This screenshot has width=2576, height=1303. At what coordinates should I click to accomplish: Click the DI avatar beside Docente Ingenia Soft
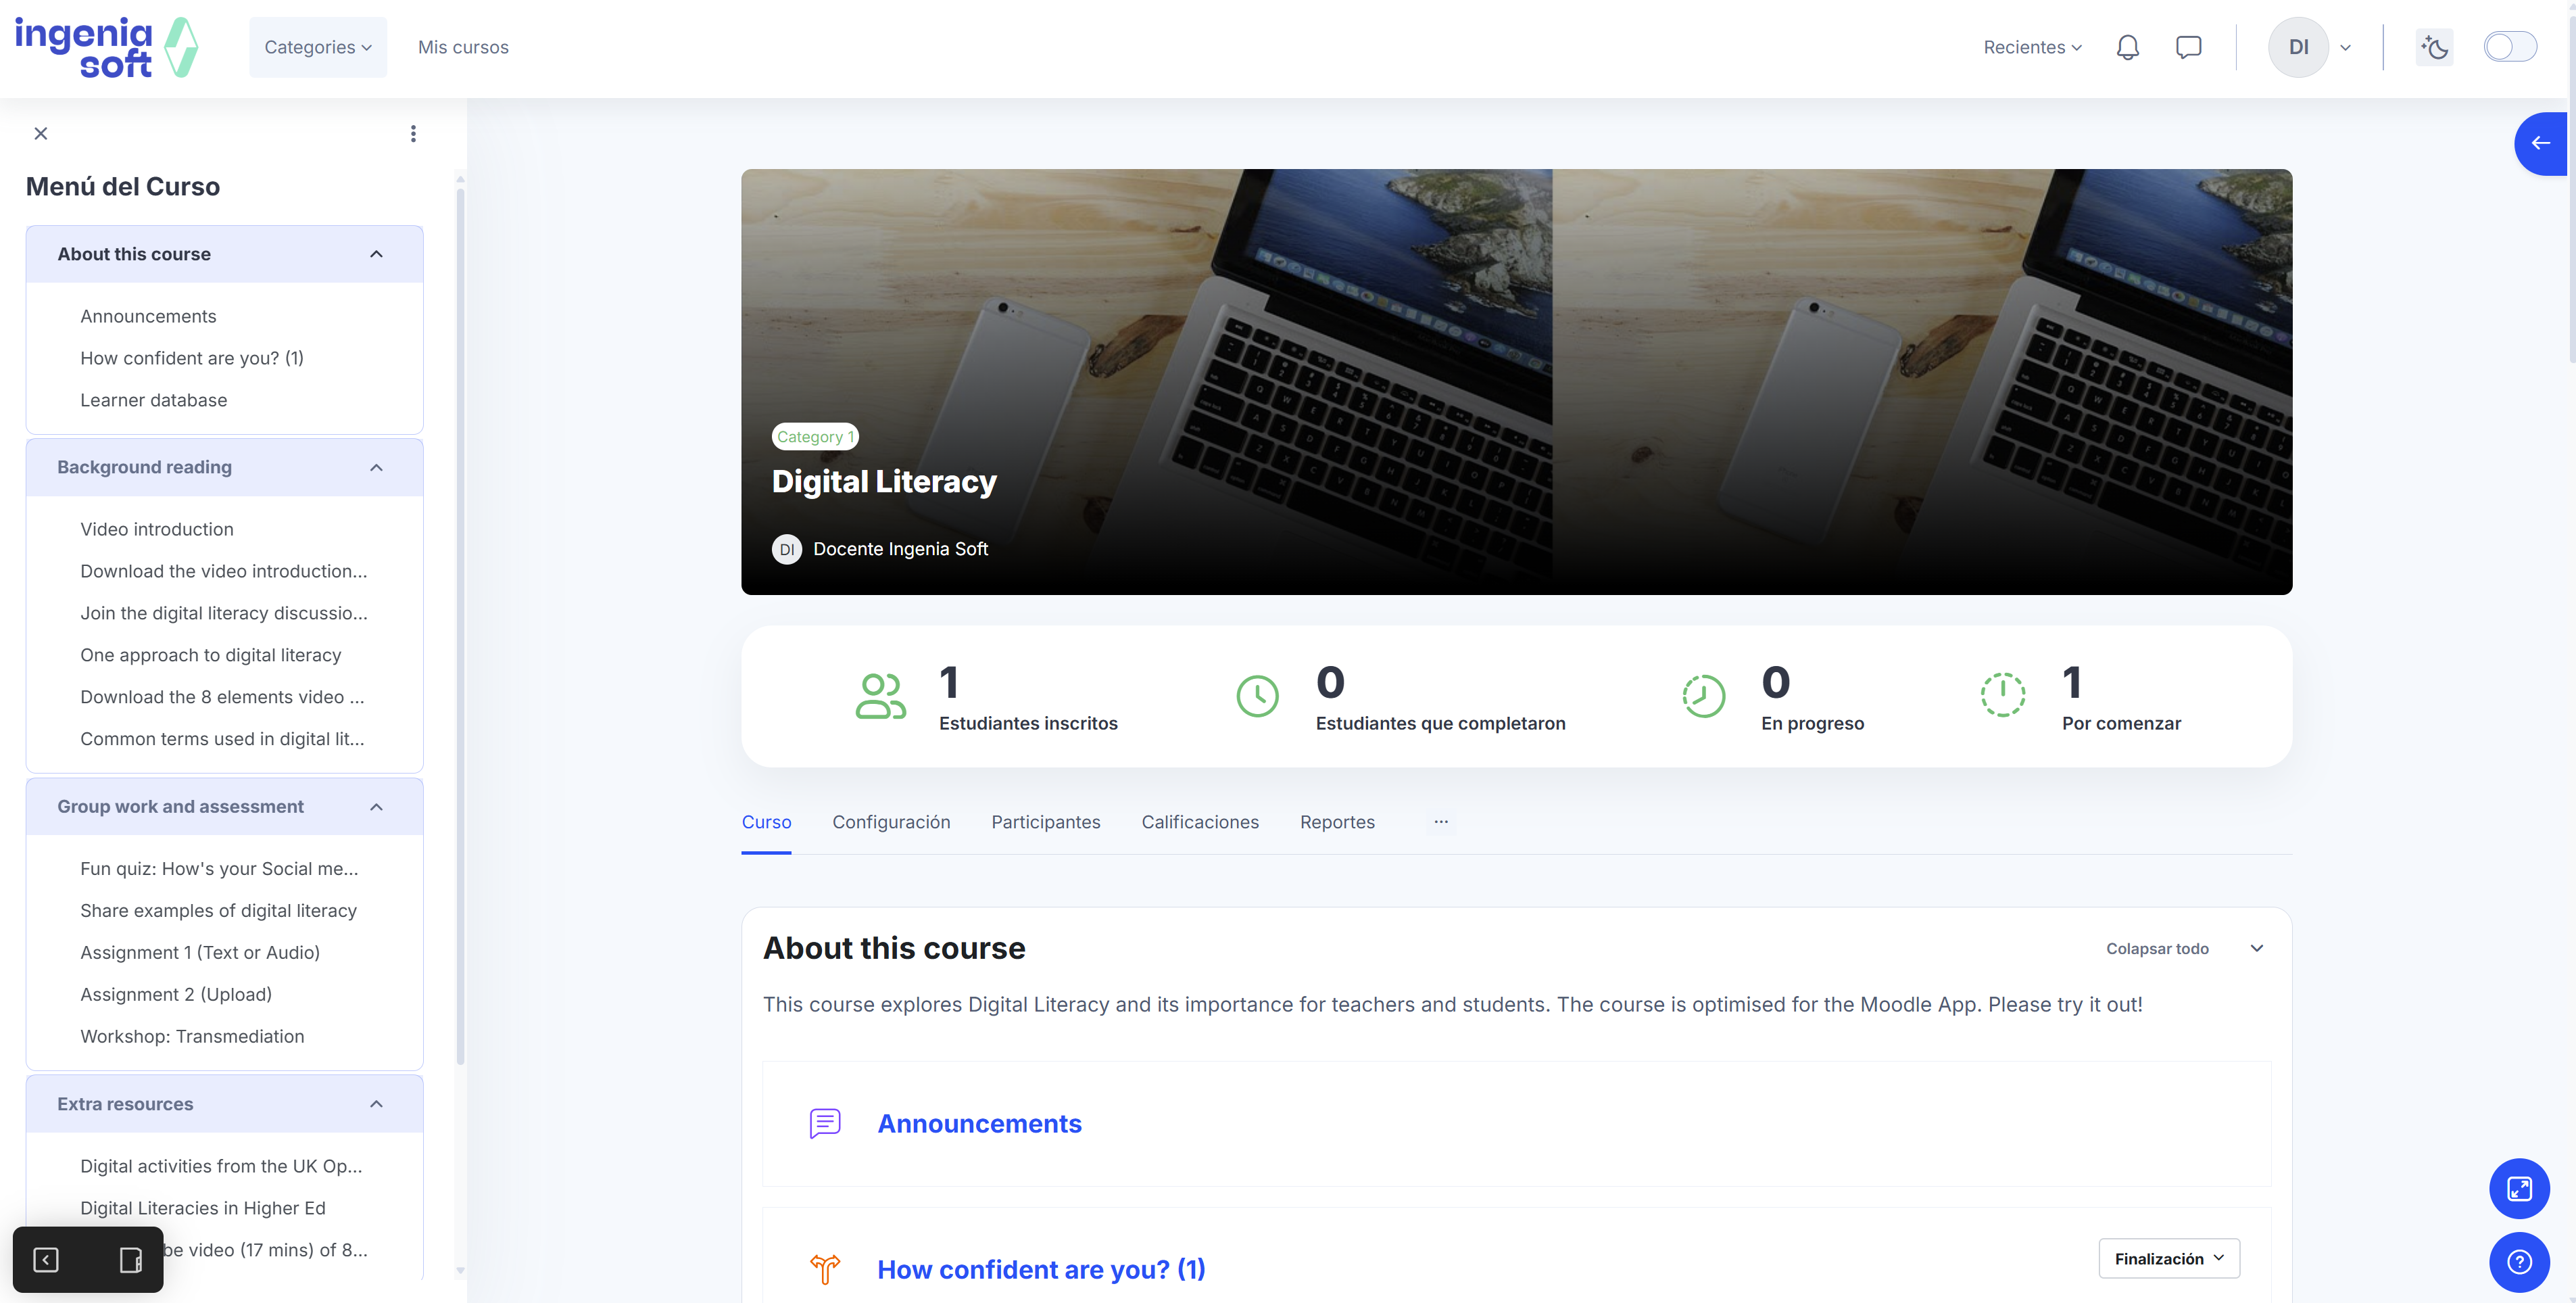[x=787, y=549]
